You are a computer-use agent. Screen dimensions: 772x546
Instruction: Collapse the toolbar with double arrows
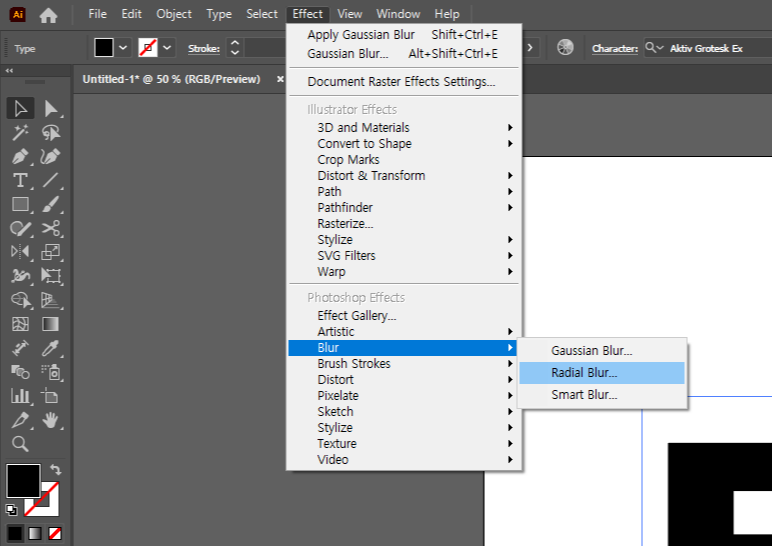(x=9, y=70)
